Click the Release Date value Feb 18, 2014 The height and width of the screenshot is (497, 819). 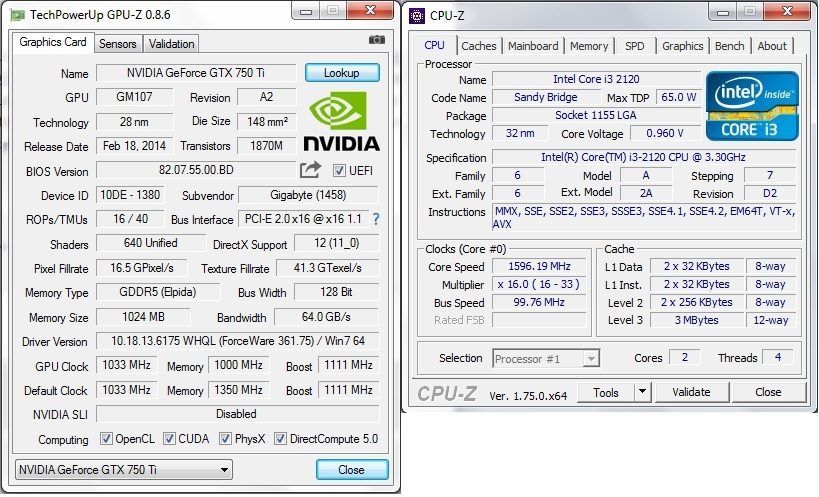[x=134, y=146]
